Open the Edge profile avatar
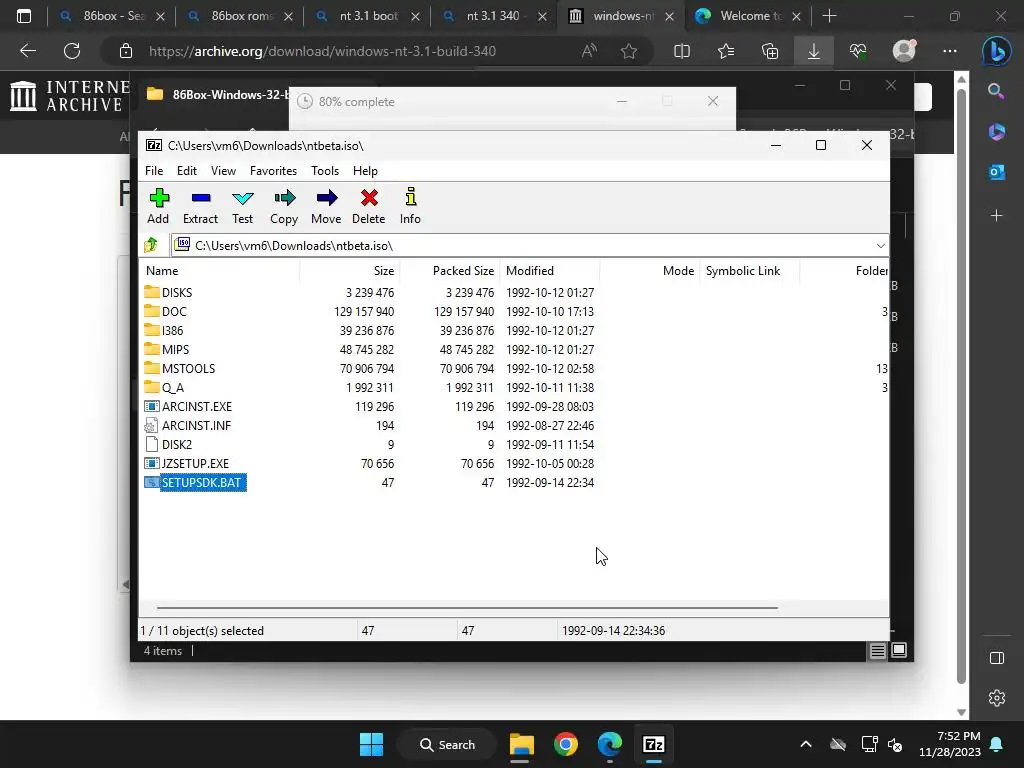 904,50
